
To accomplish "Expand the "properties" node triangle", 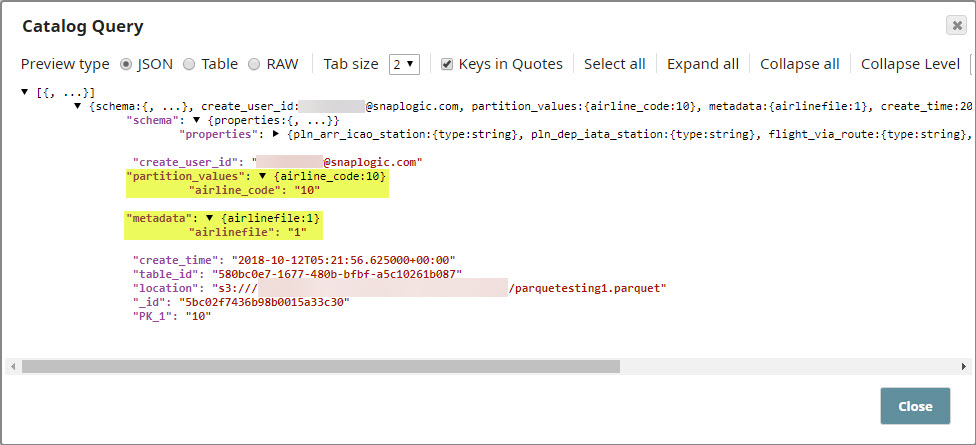I will point(275,133).
